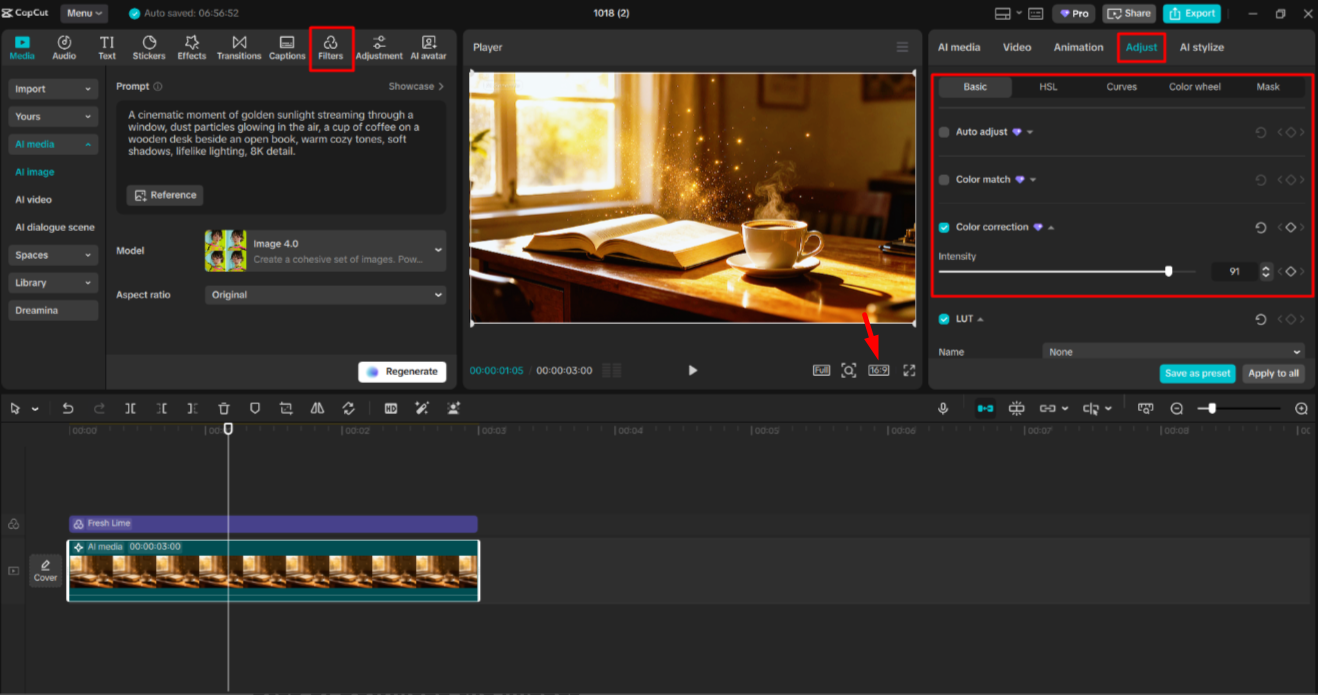Open the select tool mode dropdown arrow

35,409
